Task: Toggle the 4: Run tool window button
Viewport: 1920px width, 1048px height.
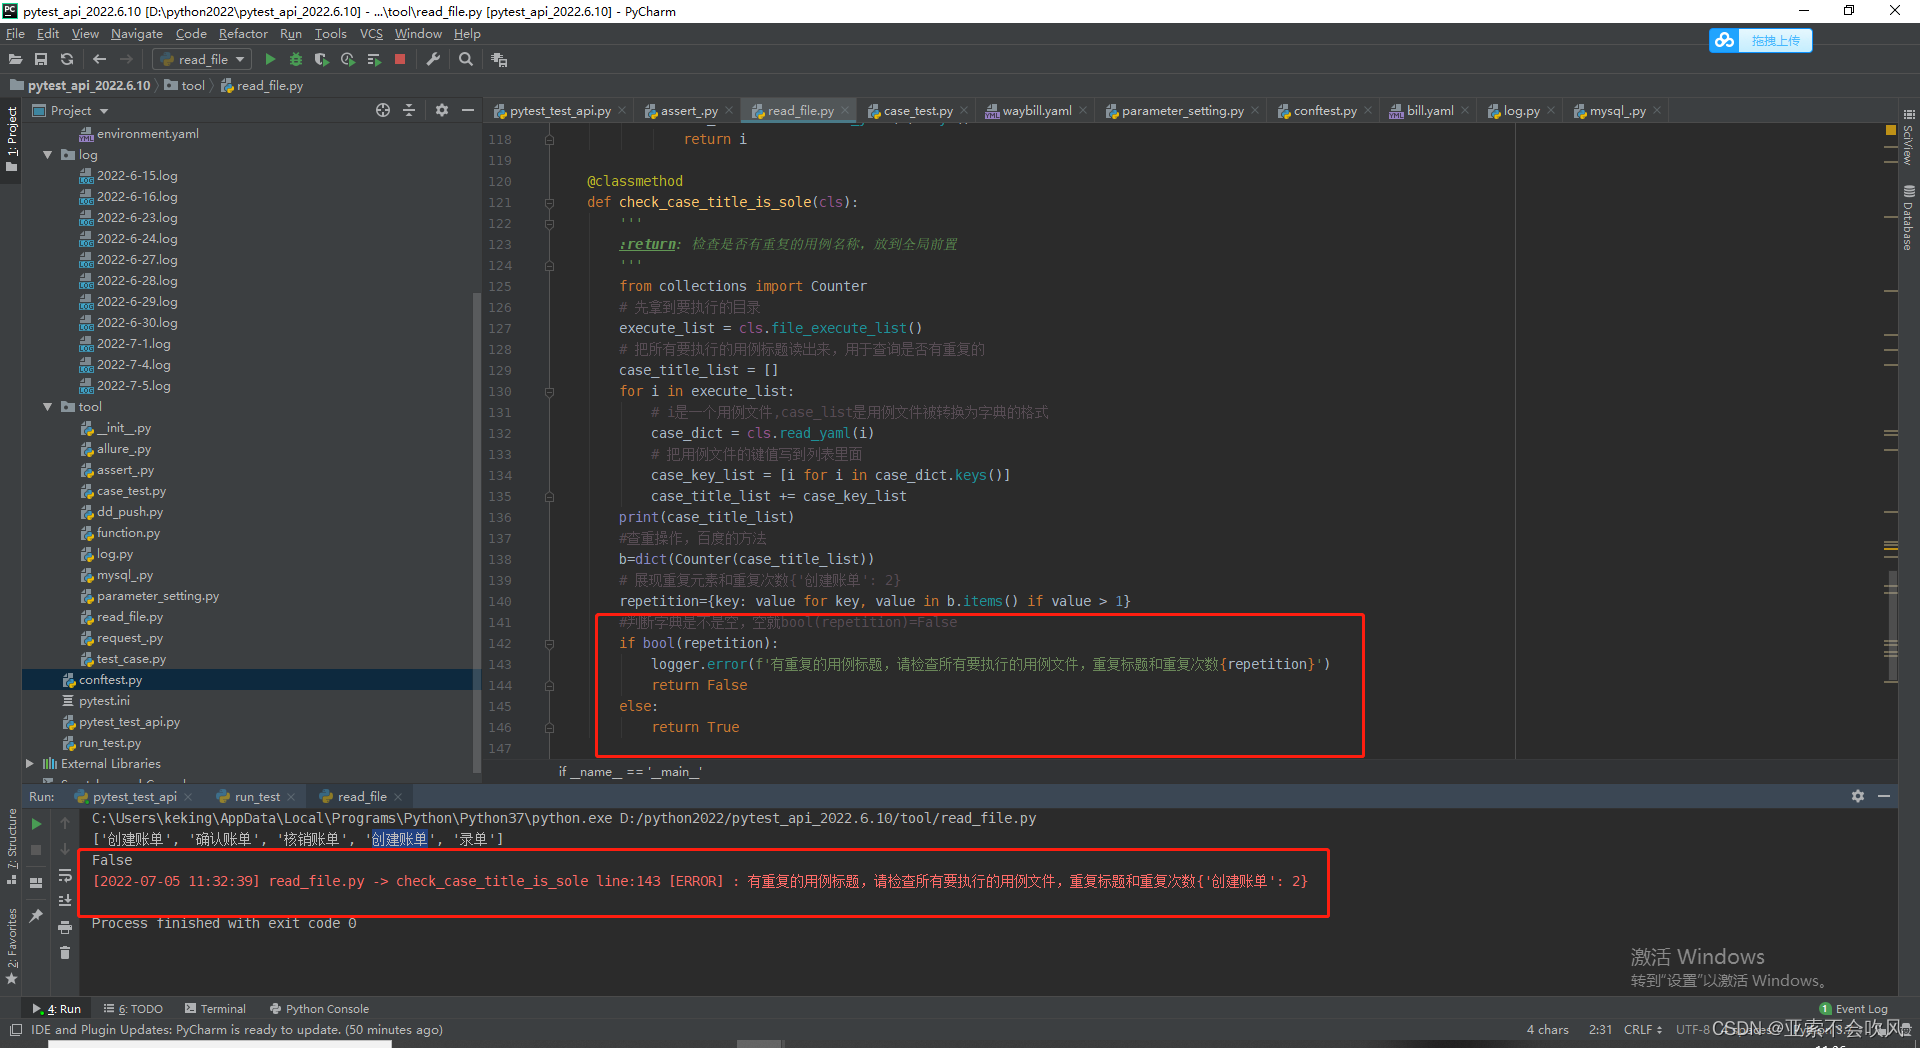Action: [x=57, y=1009]
